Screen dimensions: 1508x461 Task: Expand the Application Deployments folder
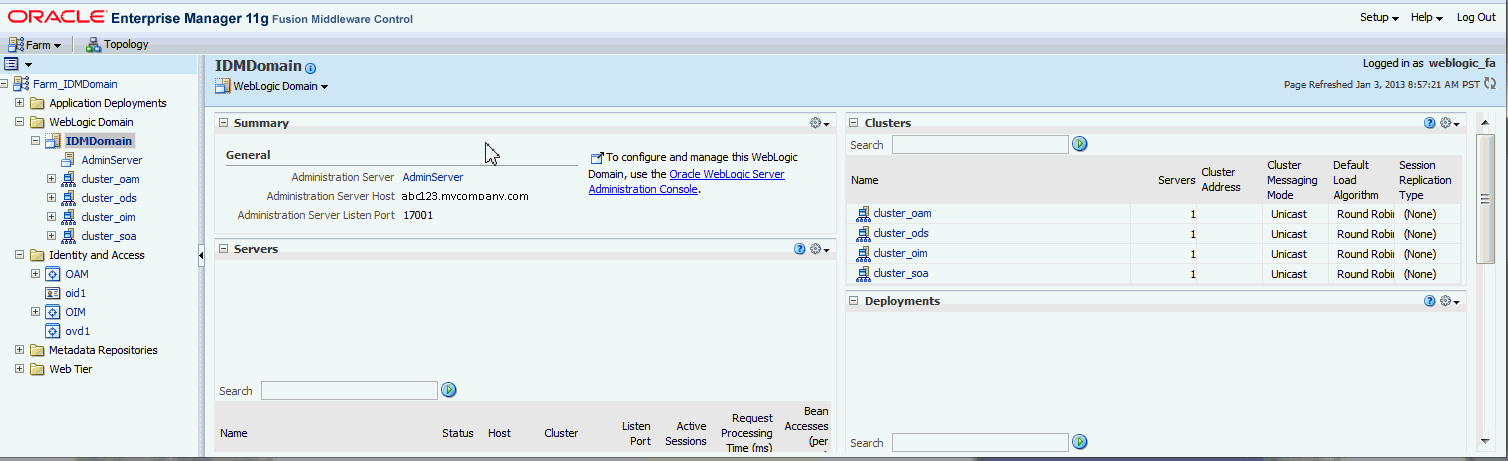pos(19,103)
